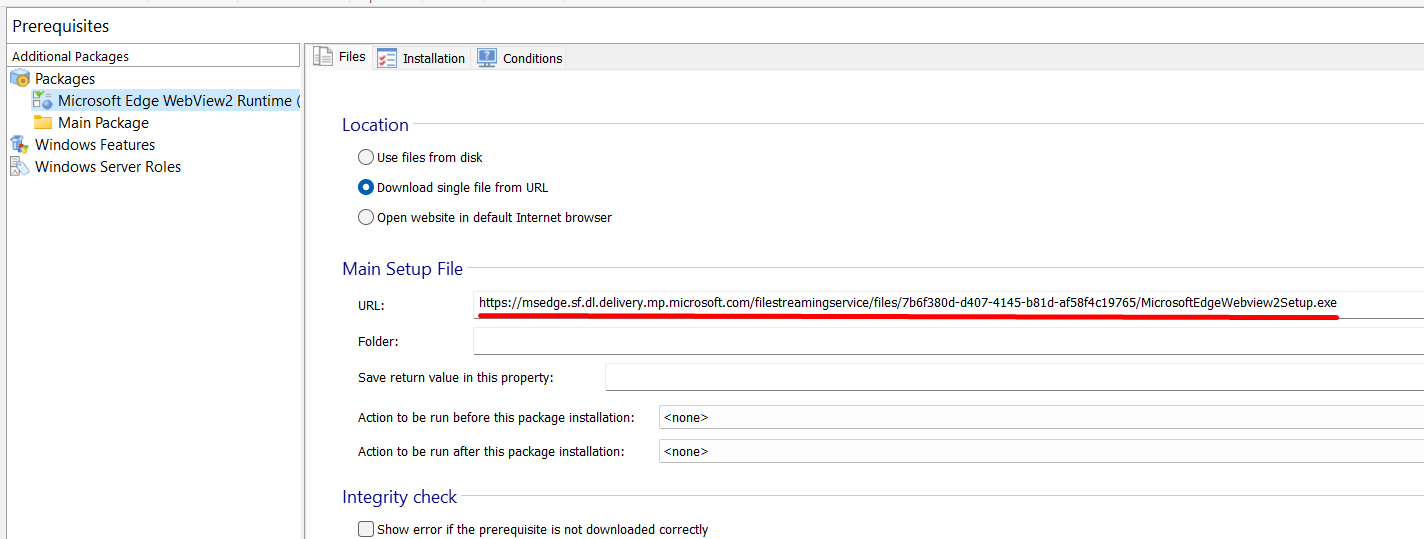This screenshot has height=539, width=1424.
Task: Select Download single file from URL
Action: [366, 187]
